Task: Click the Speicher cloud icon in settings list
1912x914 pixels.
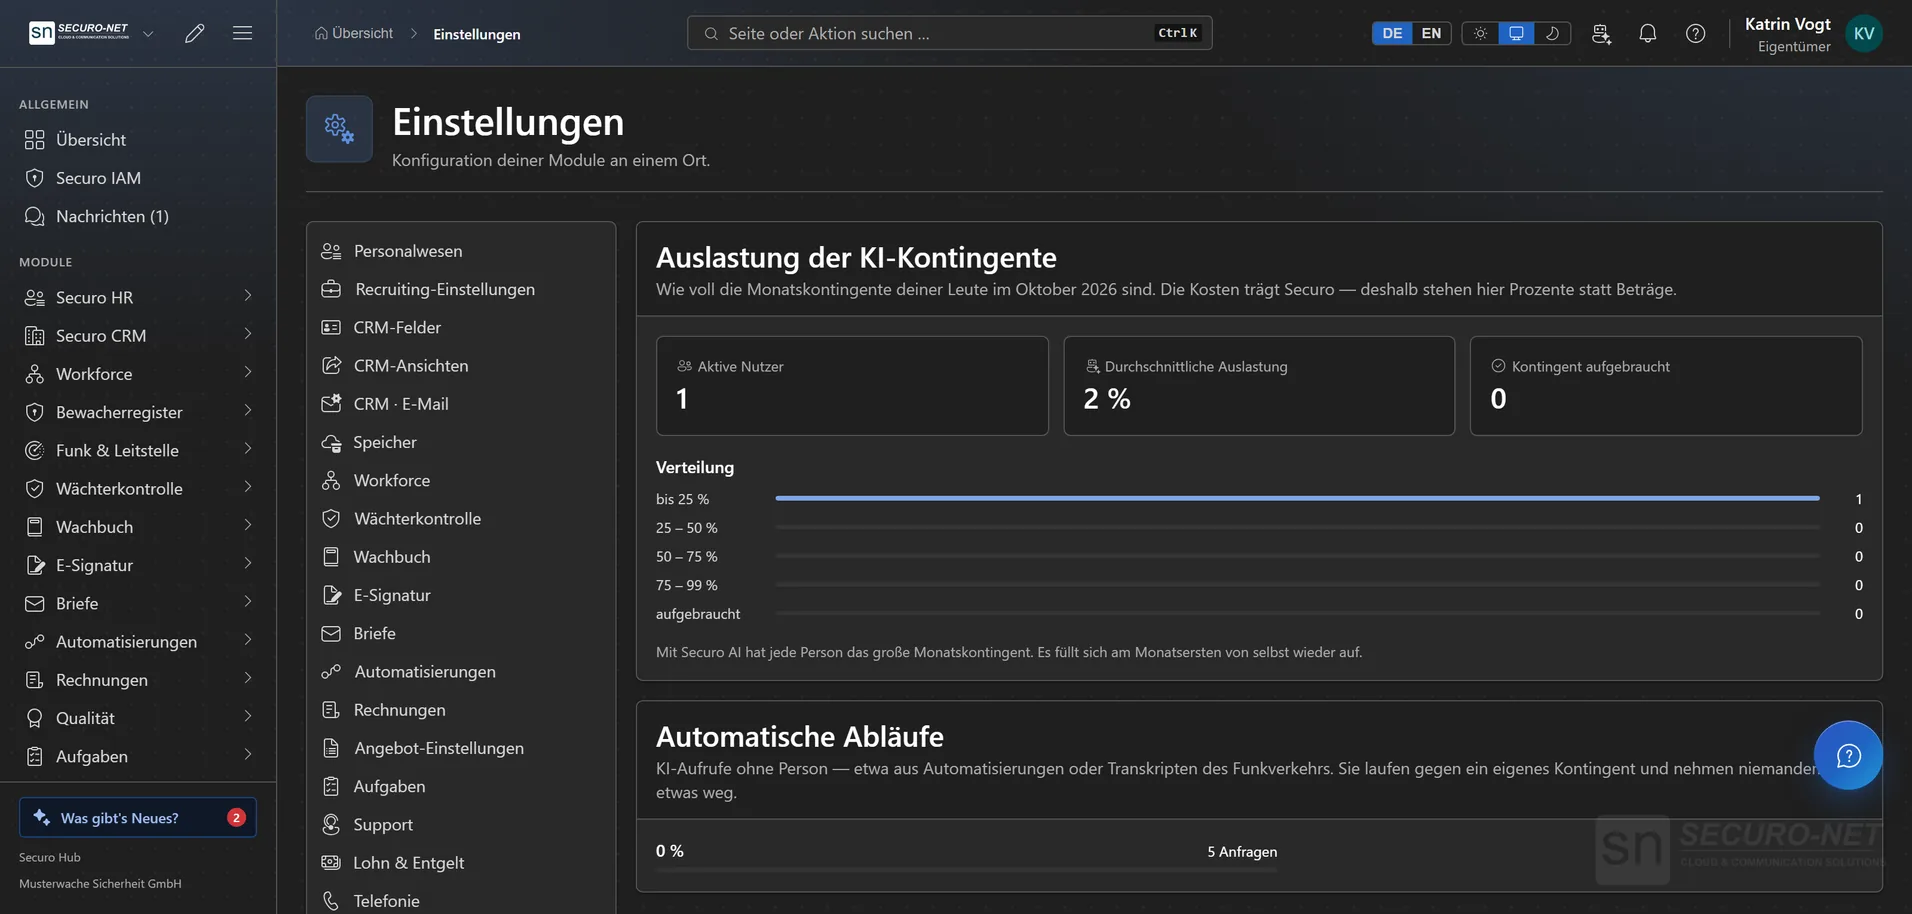Action: (331, 442)
